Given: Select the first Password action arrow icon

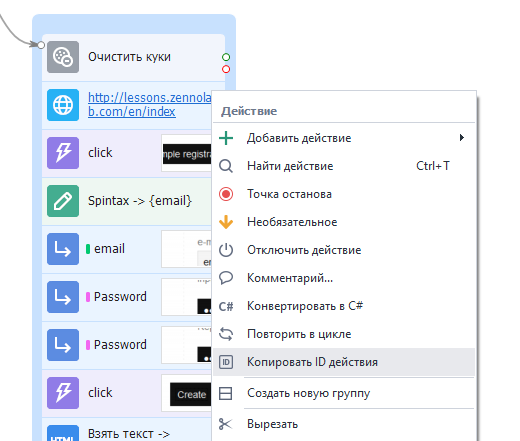Looking at the screenshot, I should 63,297.
